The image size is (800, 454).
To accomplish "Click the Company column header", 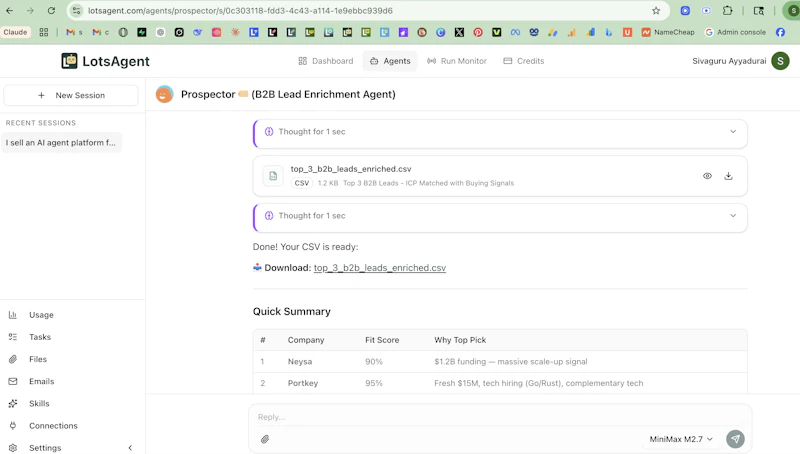I will click(306, 340).
